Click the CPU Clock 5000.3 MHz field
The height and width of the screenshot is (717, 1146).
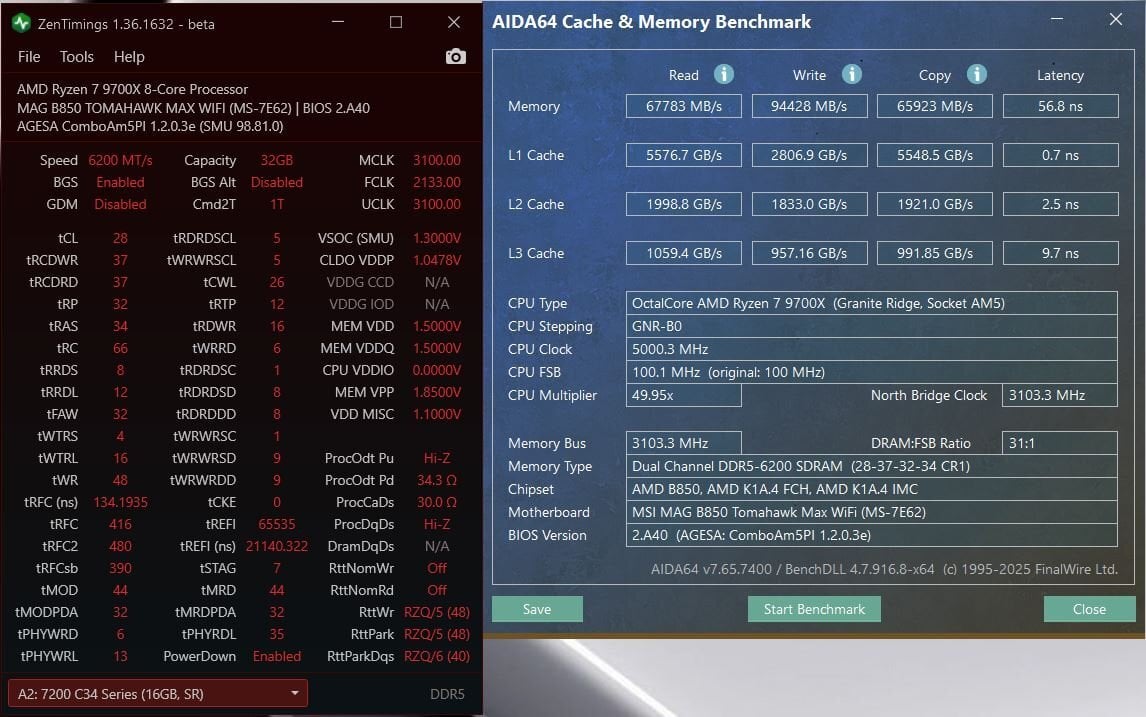[x=871, y=349]
